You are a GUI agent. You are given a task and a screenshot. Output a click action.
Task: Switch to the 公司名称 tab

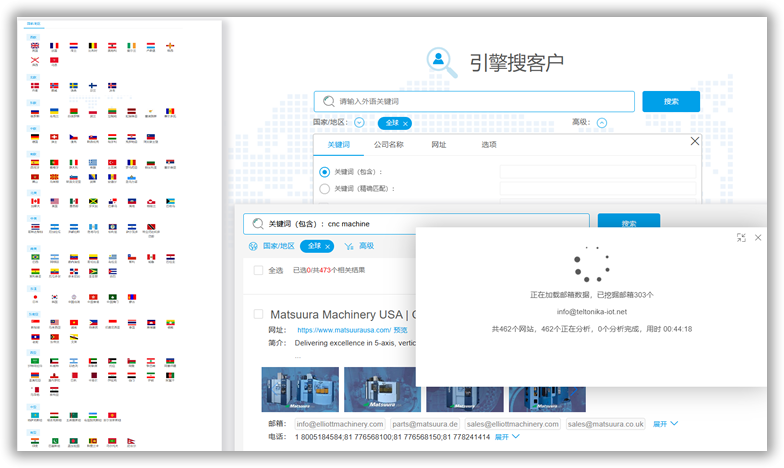click(x=388, y=144)
